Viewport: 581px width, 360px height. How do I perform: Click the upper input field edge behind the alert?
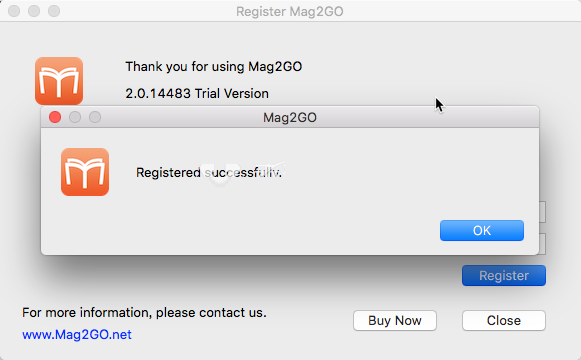(542, 212)
